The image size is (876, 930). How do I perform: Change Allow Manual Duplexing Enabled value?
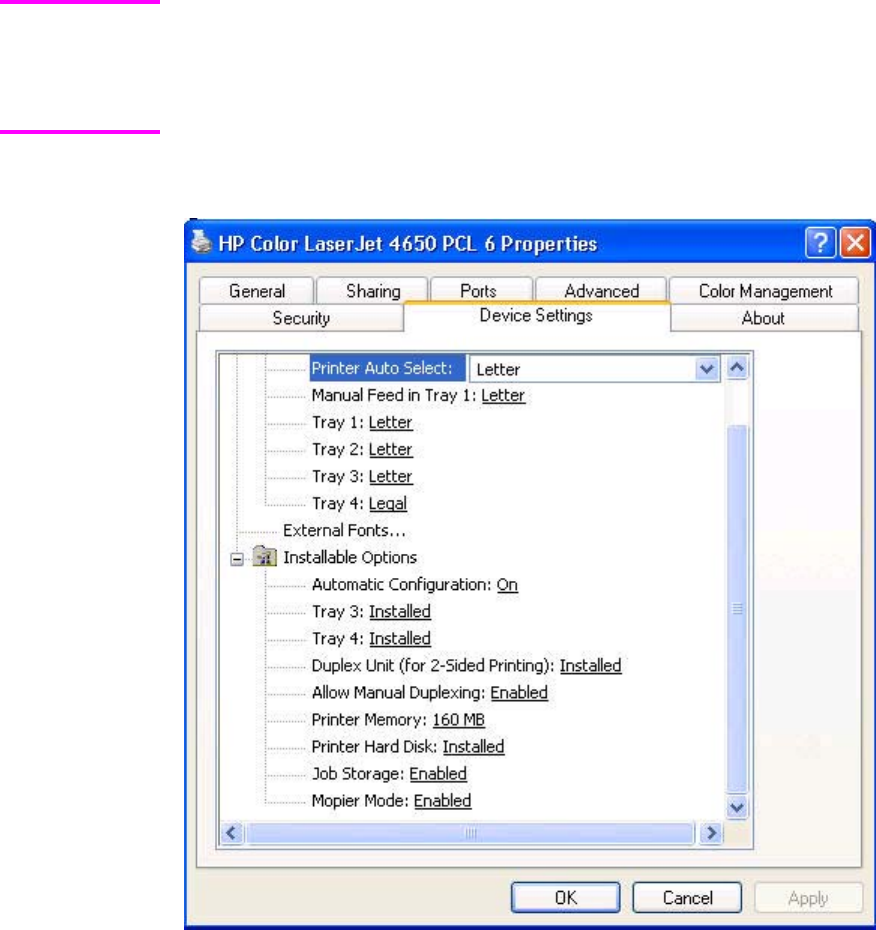point(519,693)
